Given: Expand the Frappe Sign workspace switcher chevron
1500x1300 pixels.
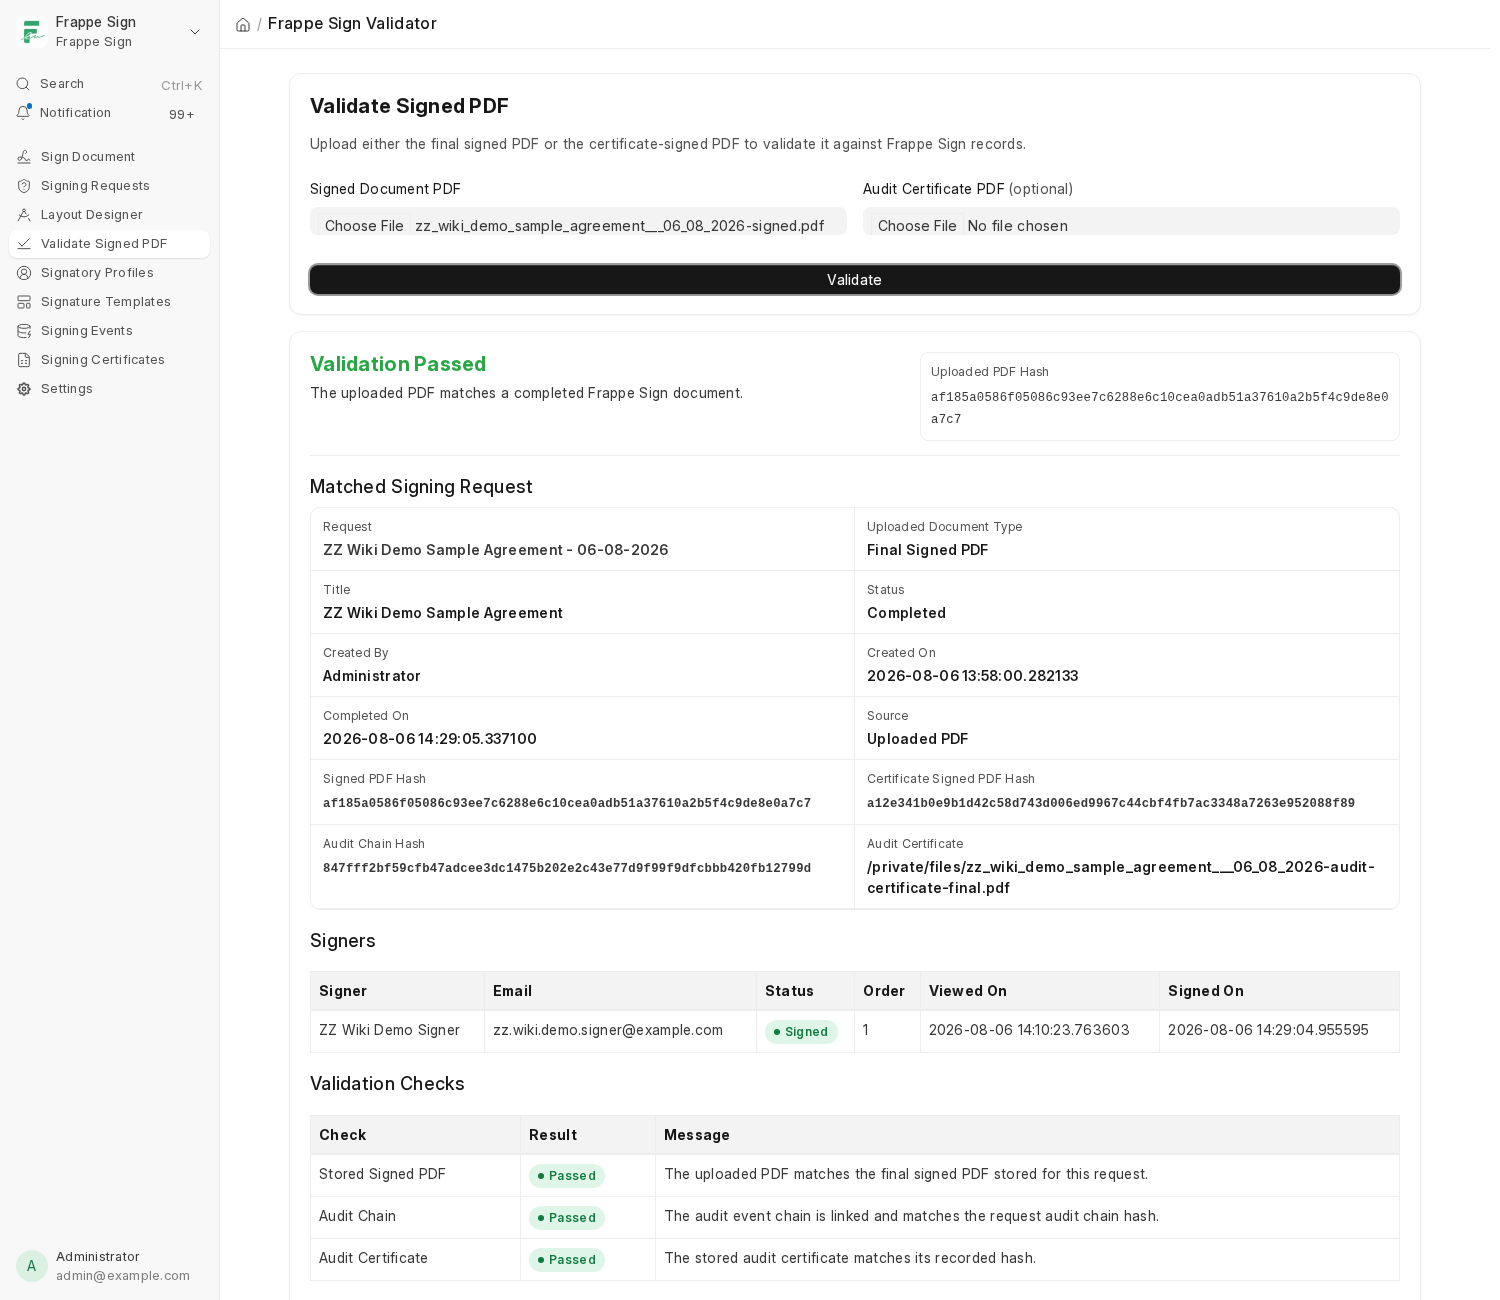Looking at the screenshot, I should [x=195, y=32].
